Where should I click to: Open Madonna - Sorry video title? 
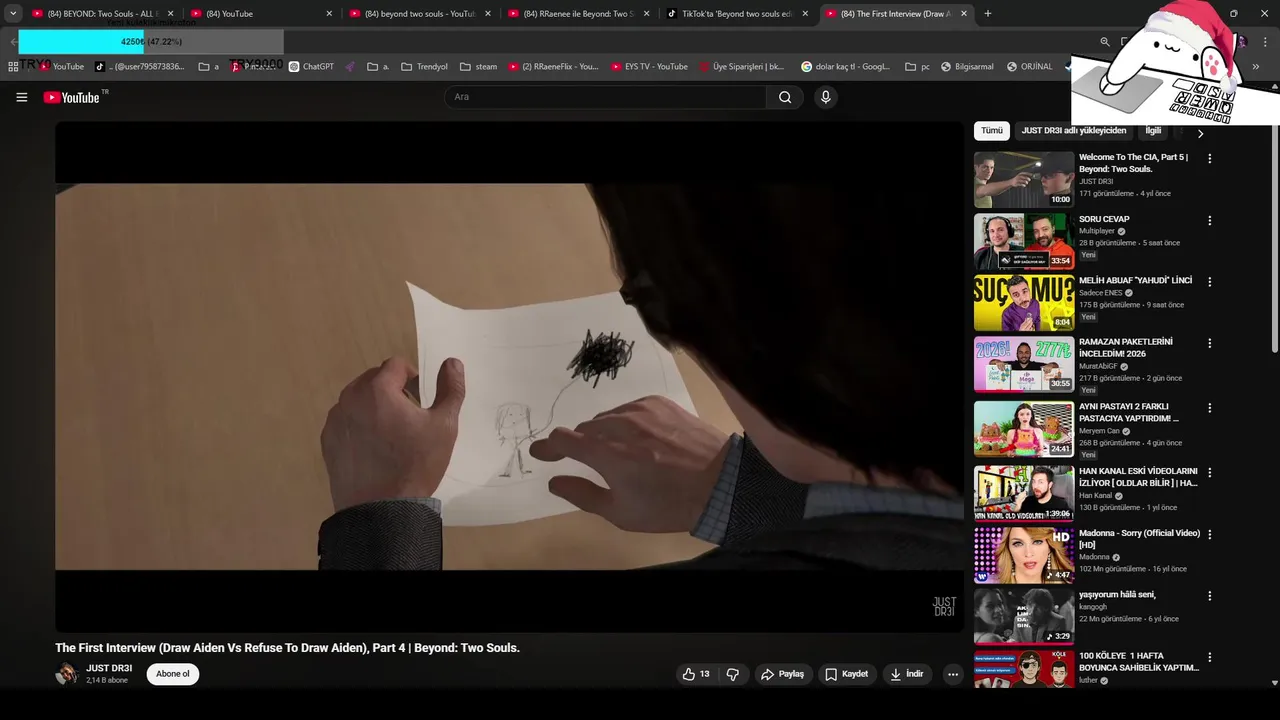(1139, 539)
